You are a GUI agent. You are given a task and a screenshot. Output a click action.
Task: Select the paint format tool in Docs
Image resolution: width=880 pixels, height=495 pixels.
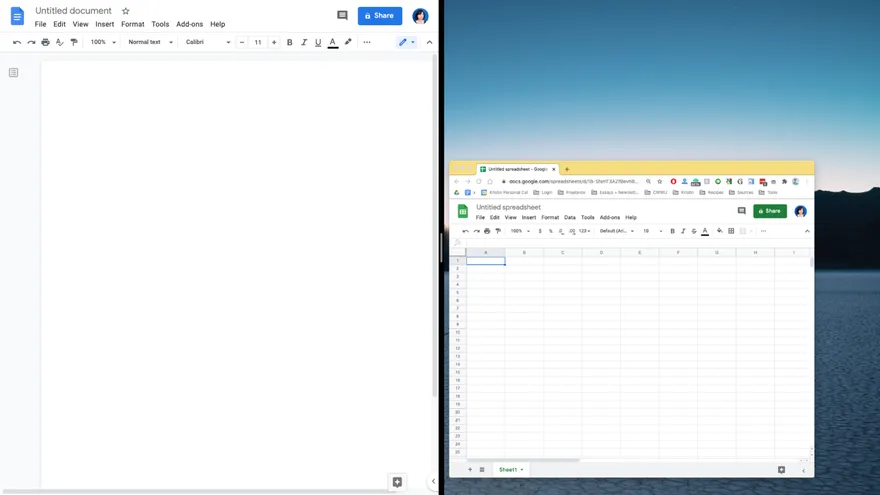[x=74, y=42]
